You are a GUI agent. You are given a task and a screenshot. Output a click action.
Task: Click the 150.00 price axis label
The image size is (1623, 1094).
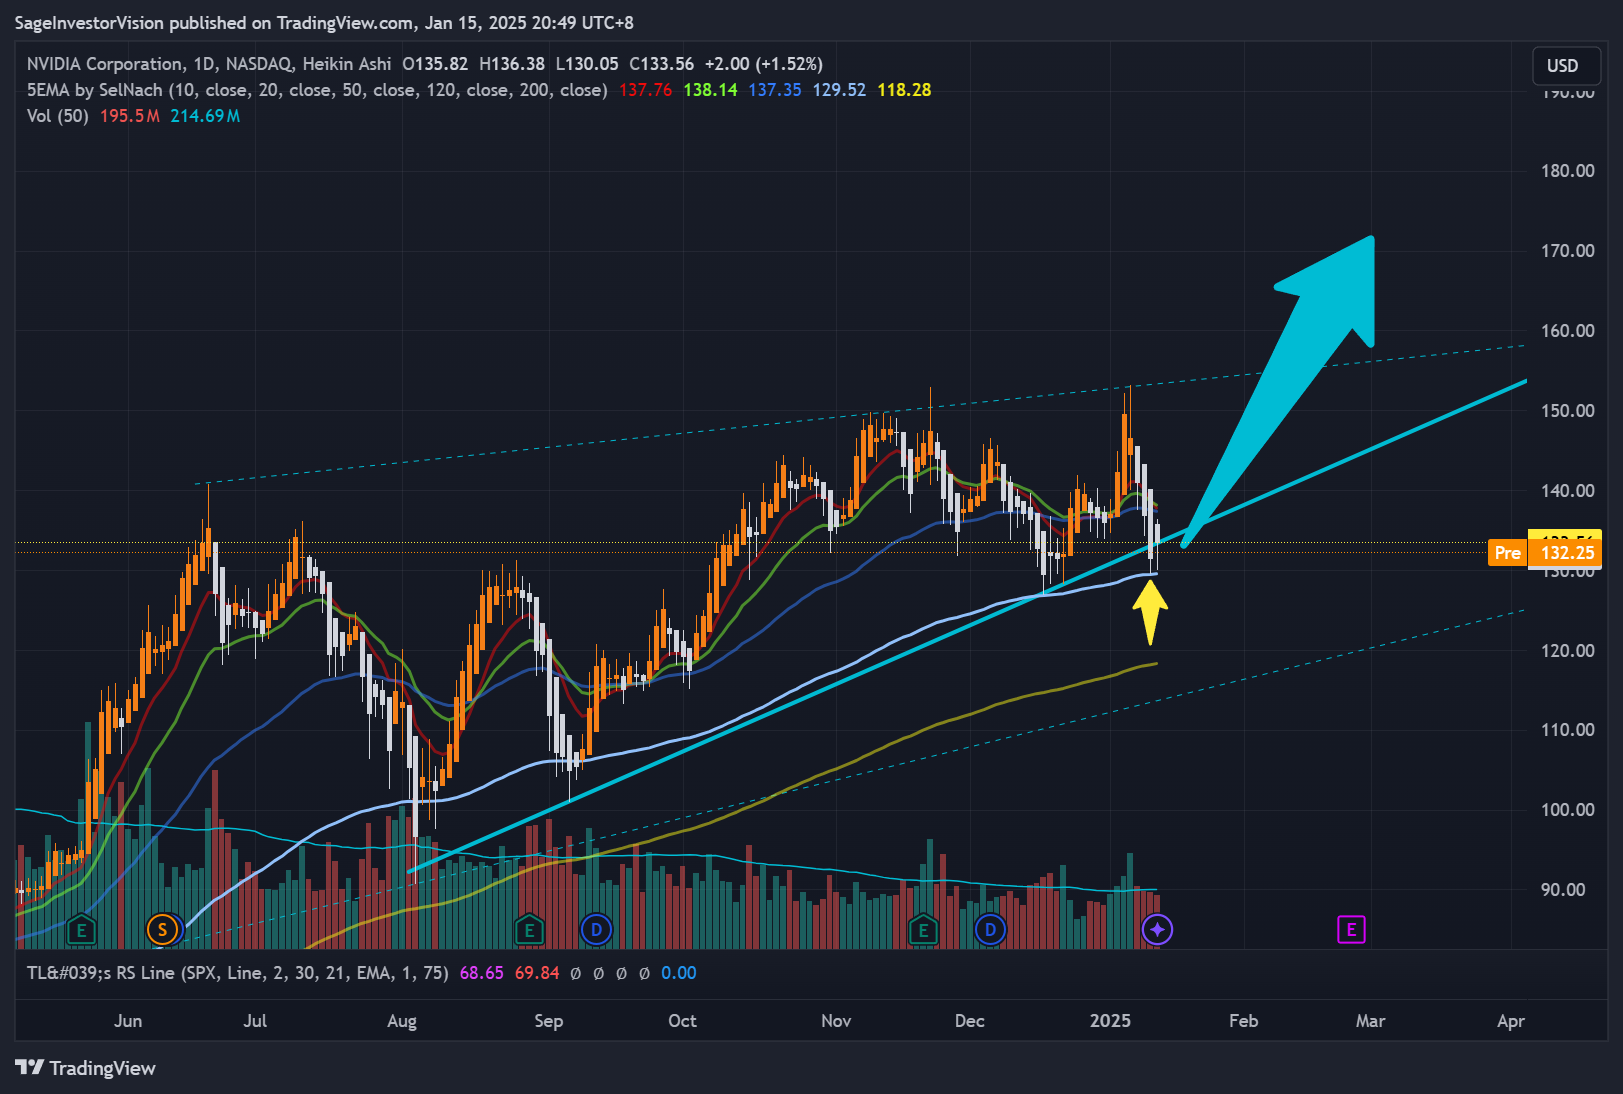coord(1567,411)
